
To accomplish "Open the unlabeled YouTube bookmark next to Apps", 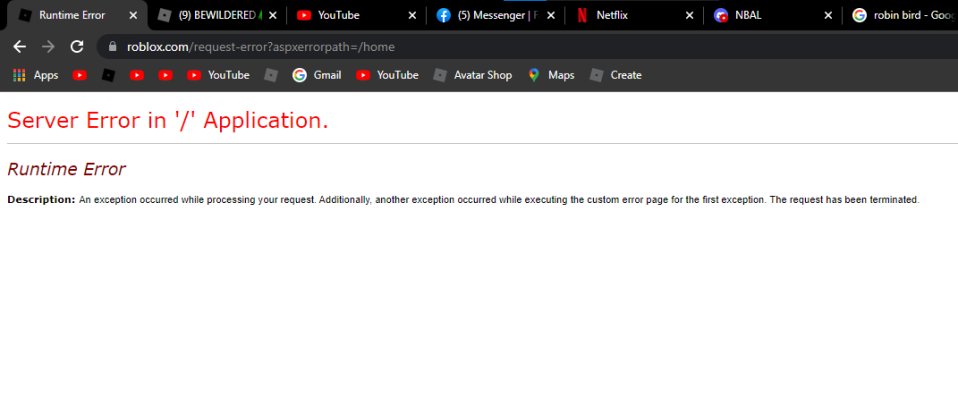I will (79, 75).
